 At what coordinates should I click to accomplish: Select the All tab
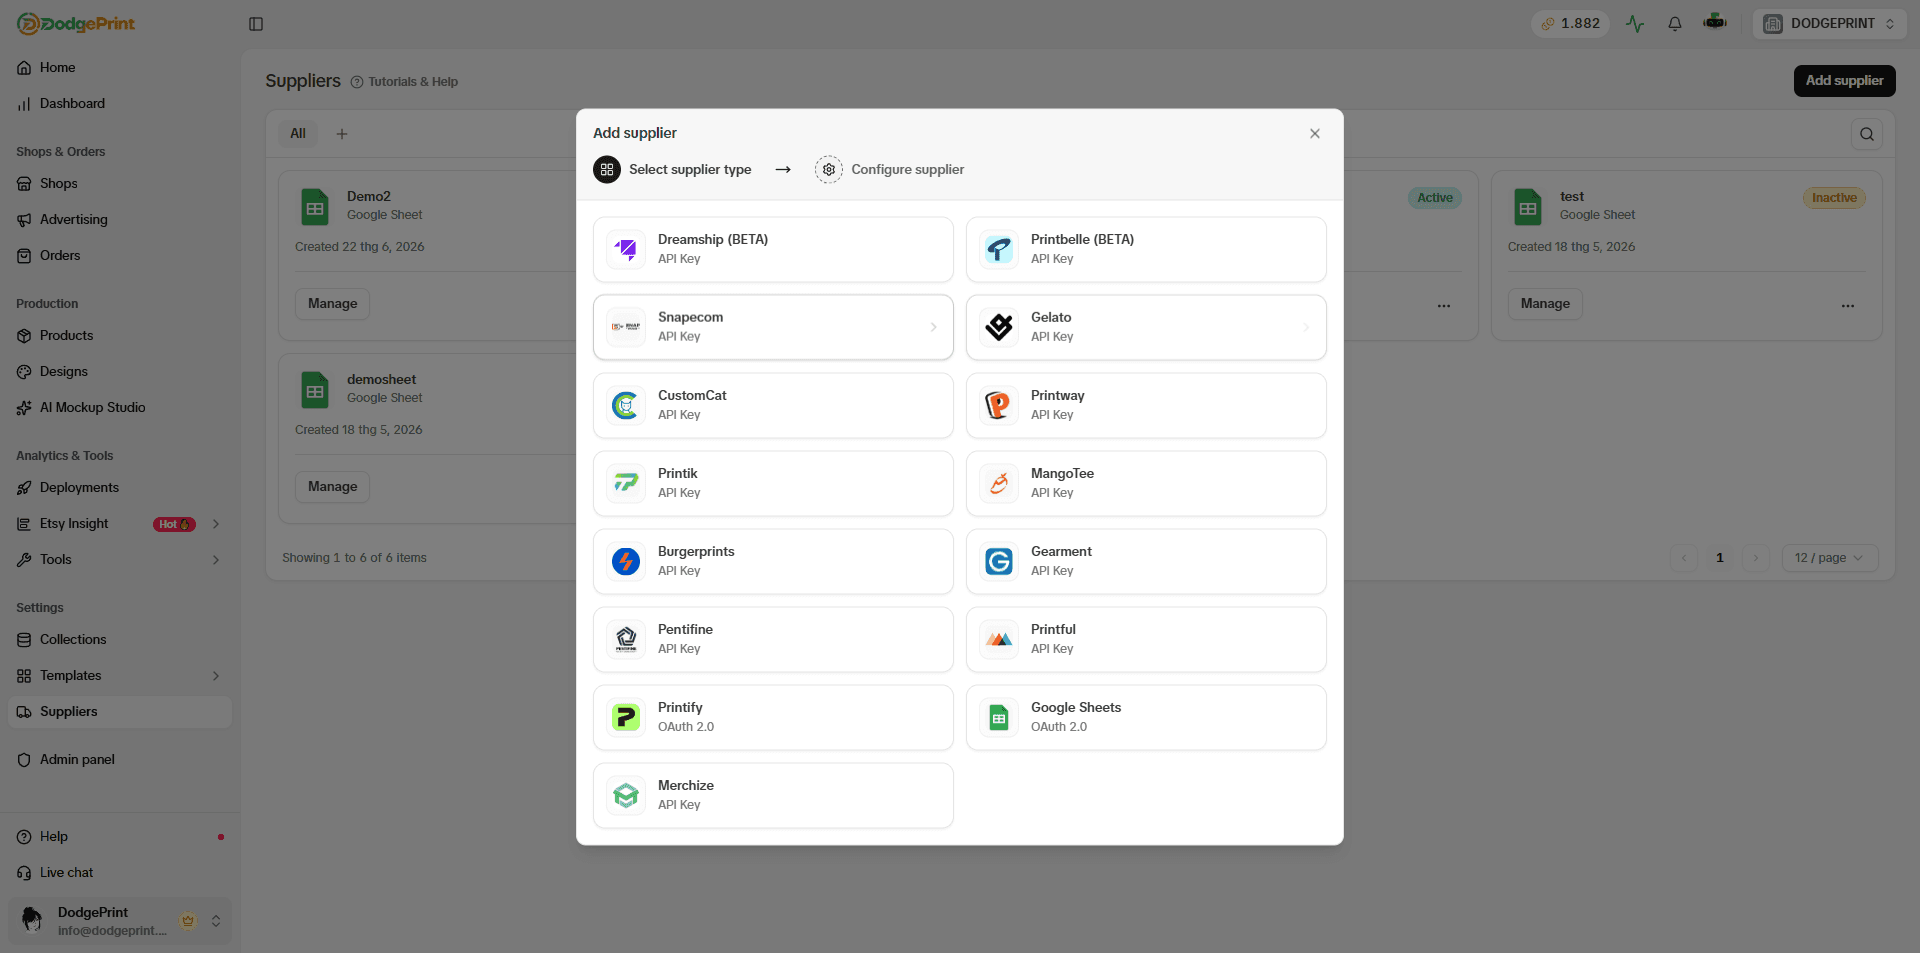pyautogui.click(x=298, y=134)
